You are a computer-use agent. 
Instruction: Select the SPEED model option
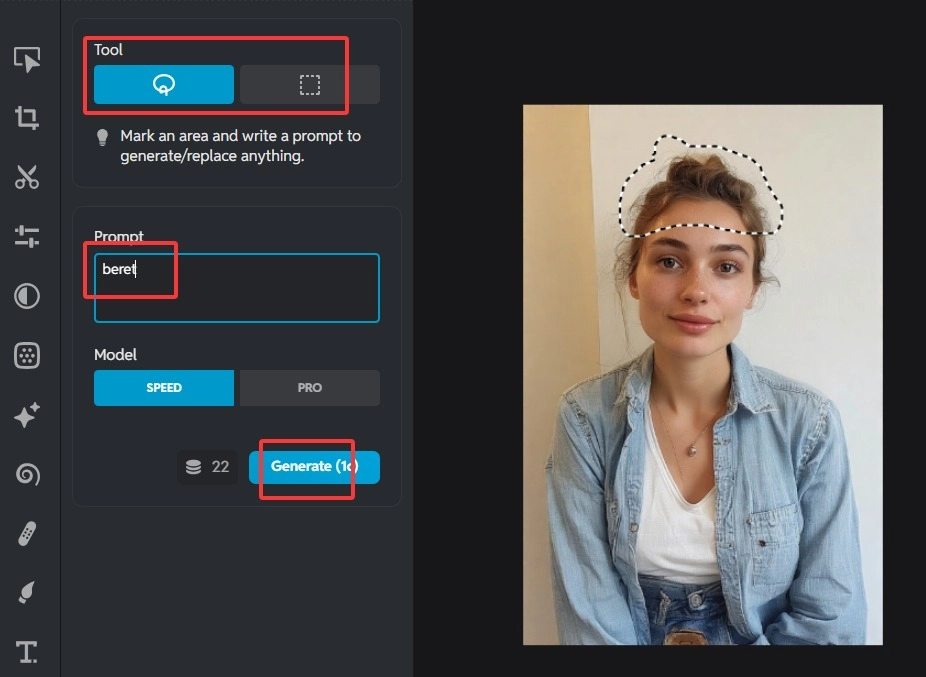(163, 387)
